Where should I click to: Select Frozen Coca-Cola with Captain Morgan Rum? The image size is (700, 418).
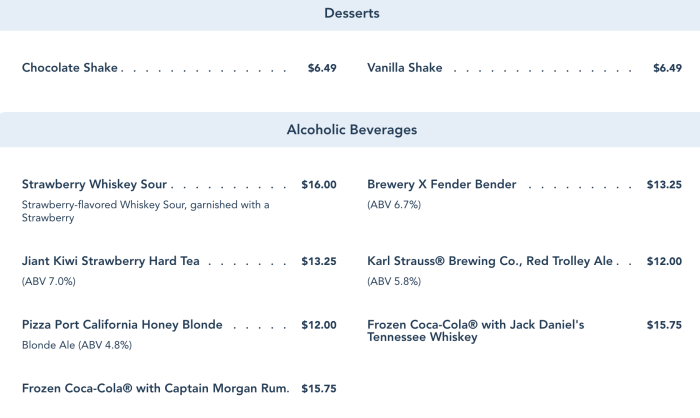154,388
